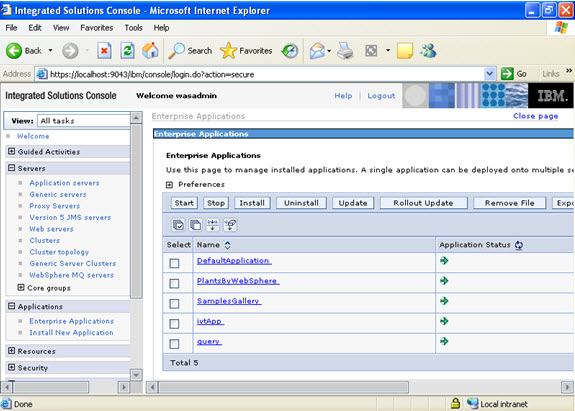Screen dimensions: 575x411
Task: Click the Forward navigation arrow icon
Action: [70, 51]
